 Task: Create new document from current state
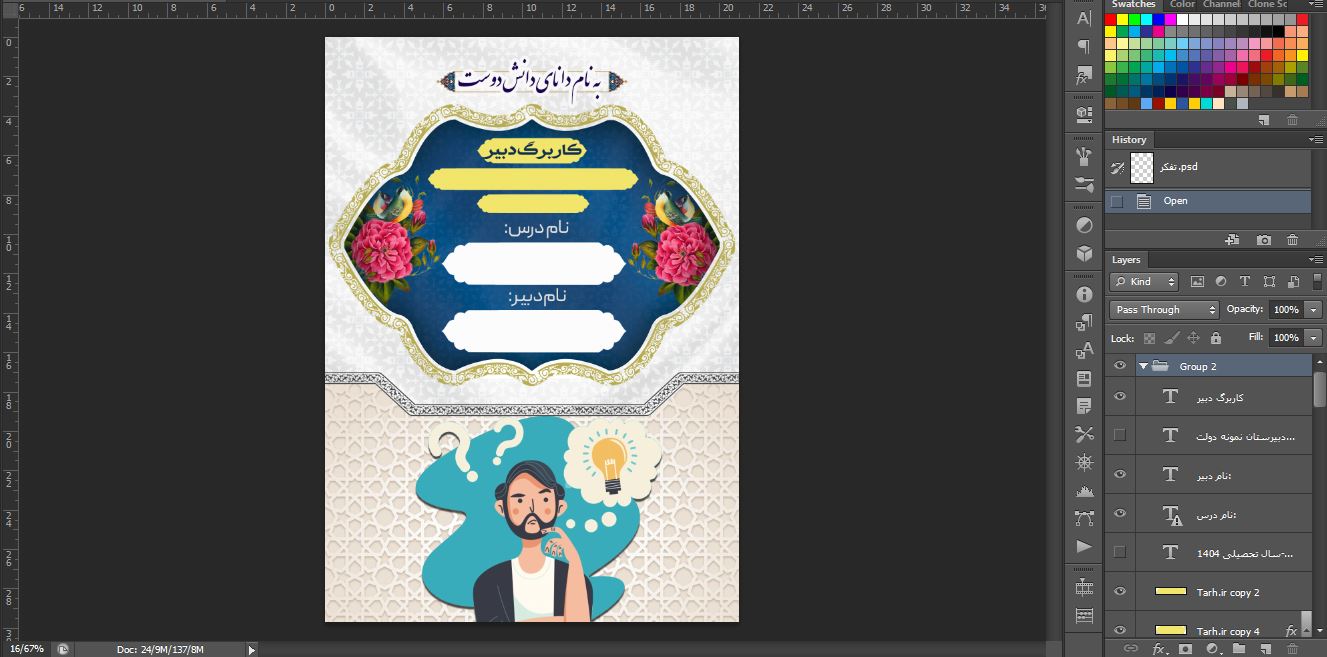[1233, 240]
